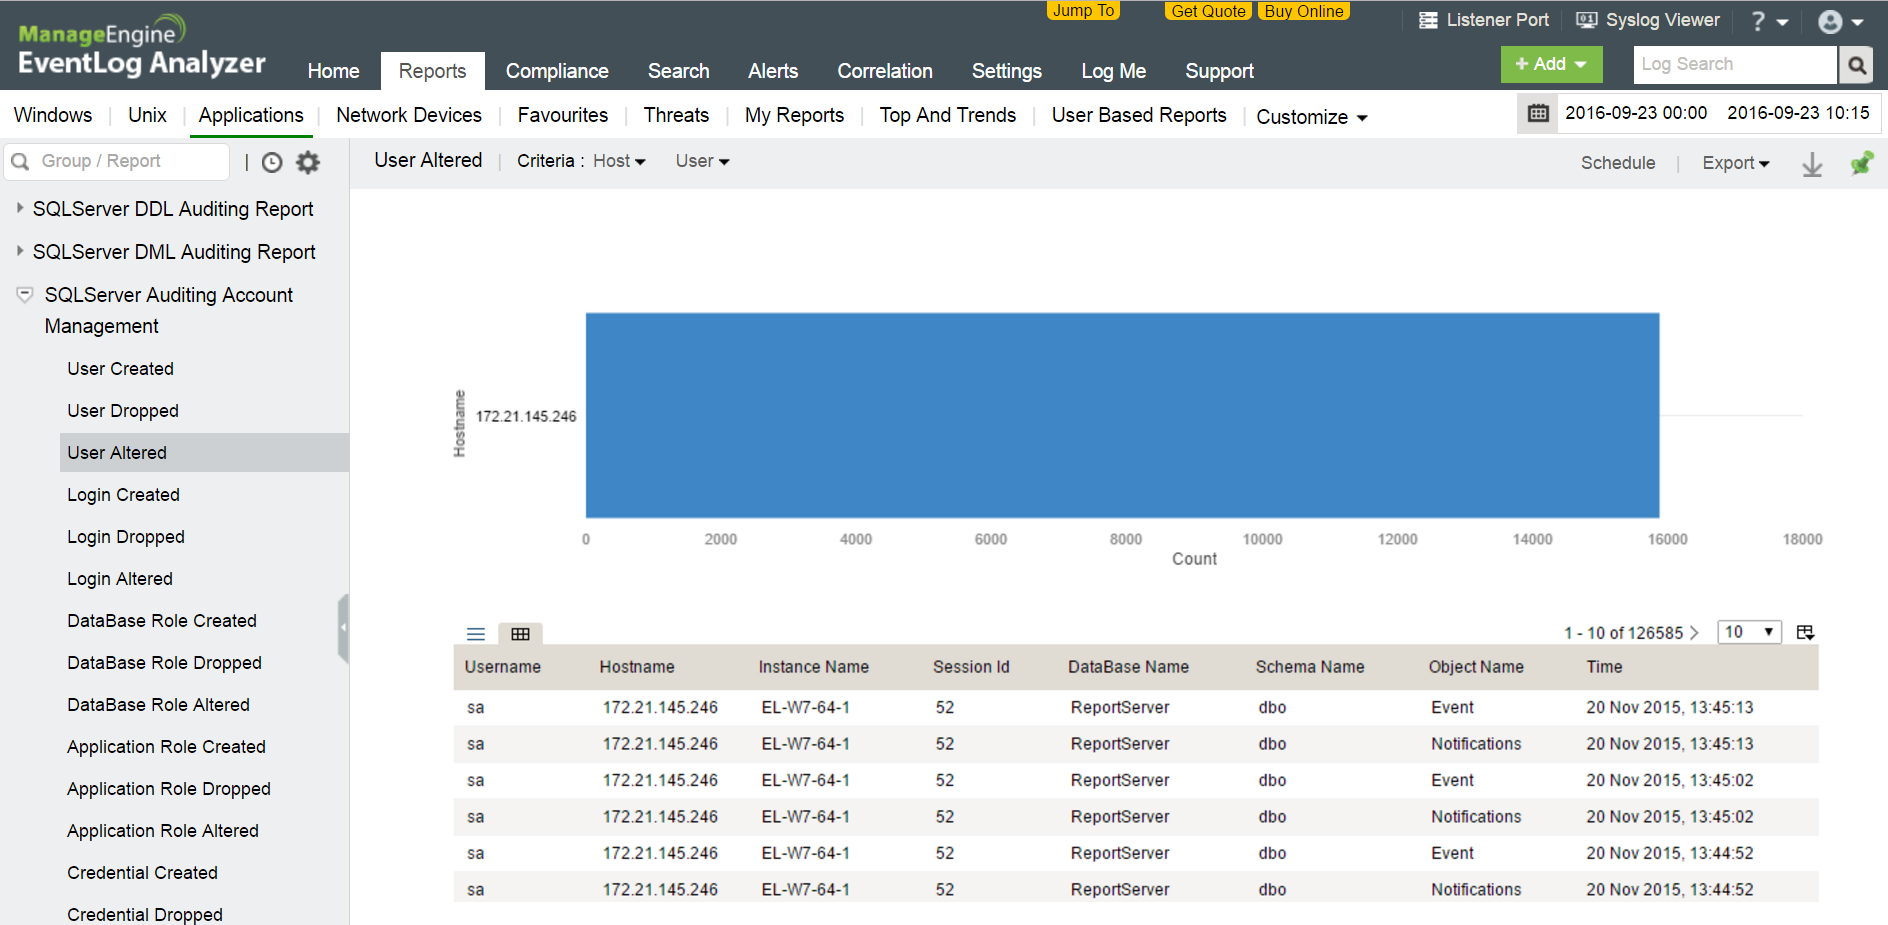The height and width of the screenshot is (925, 1888).
Task: Click the Schedule link
Action: click(x=1617, y=163)
